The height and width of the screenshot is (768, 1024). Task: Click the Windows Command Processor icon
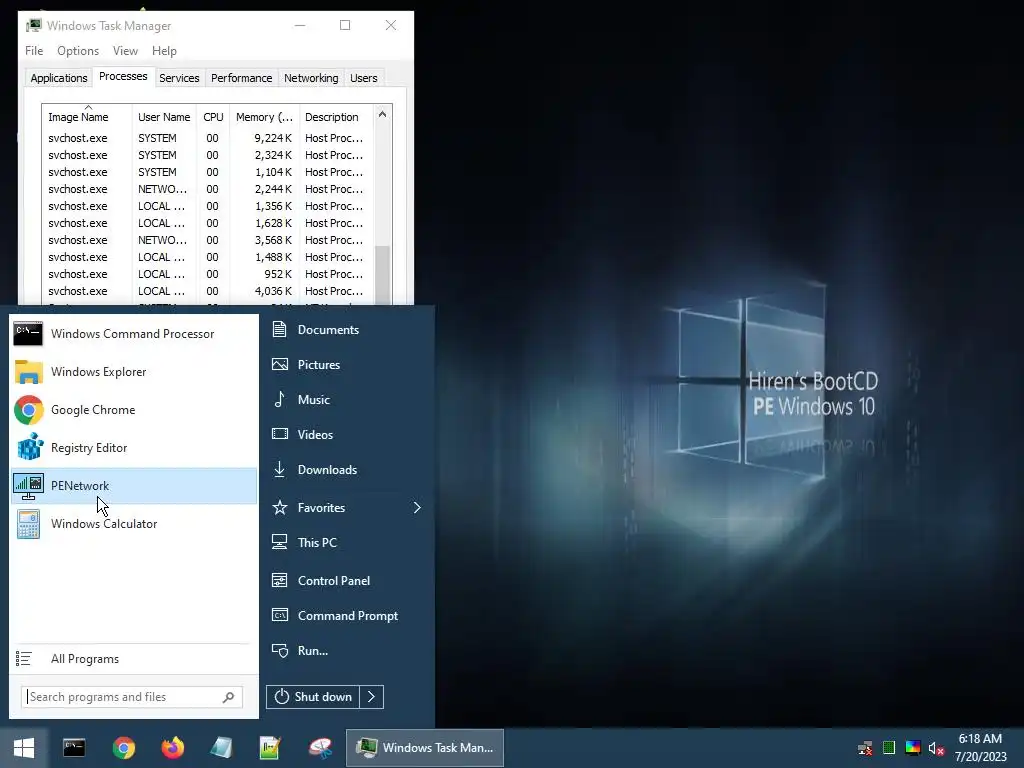click(x=28, y=334)
